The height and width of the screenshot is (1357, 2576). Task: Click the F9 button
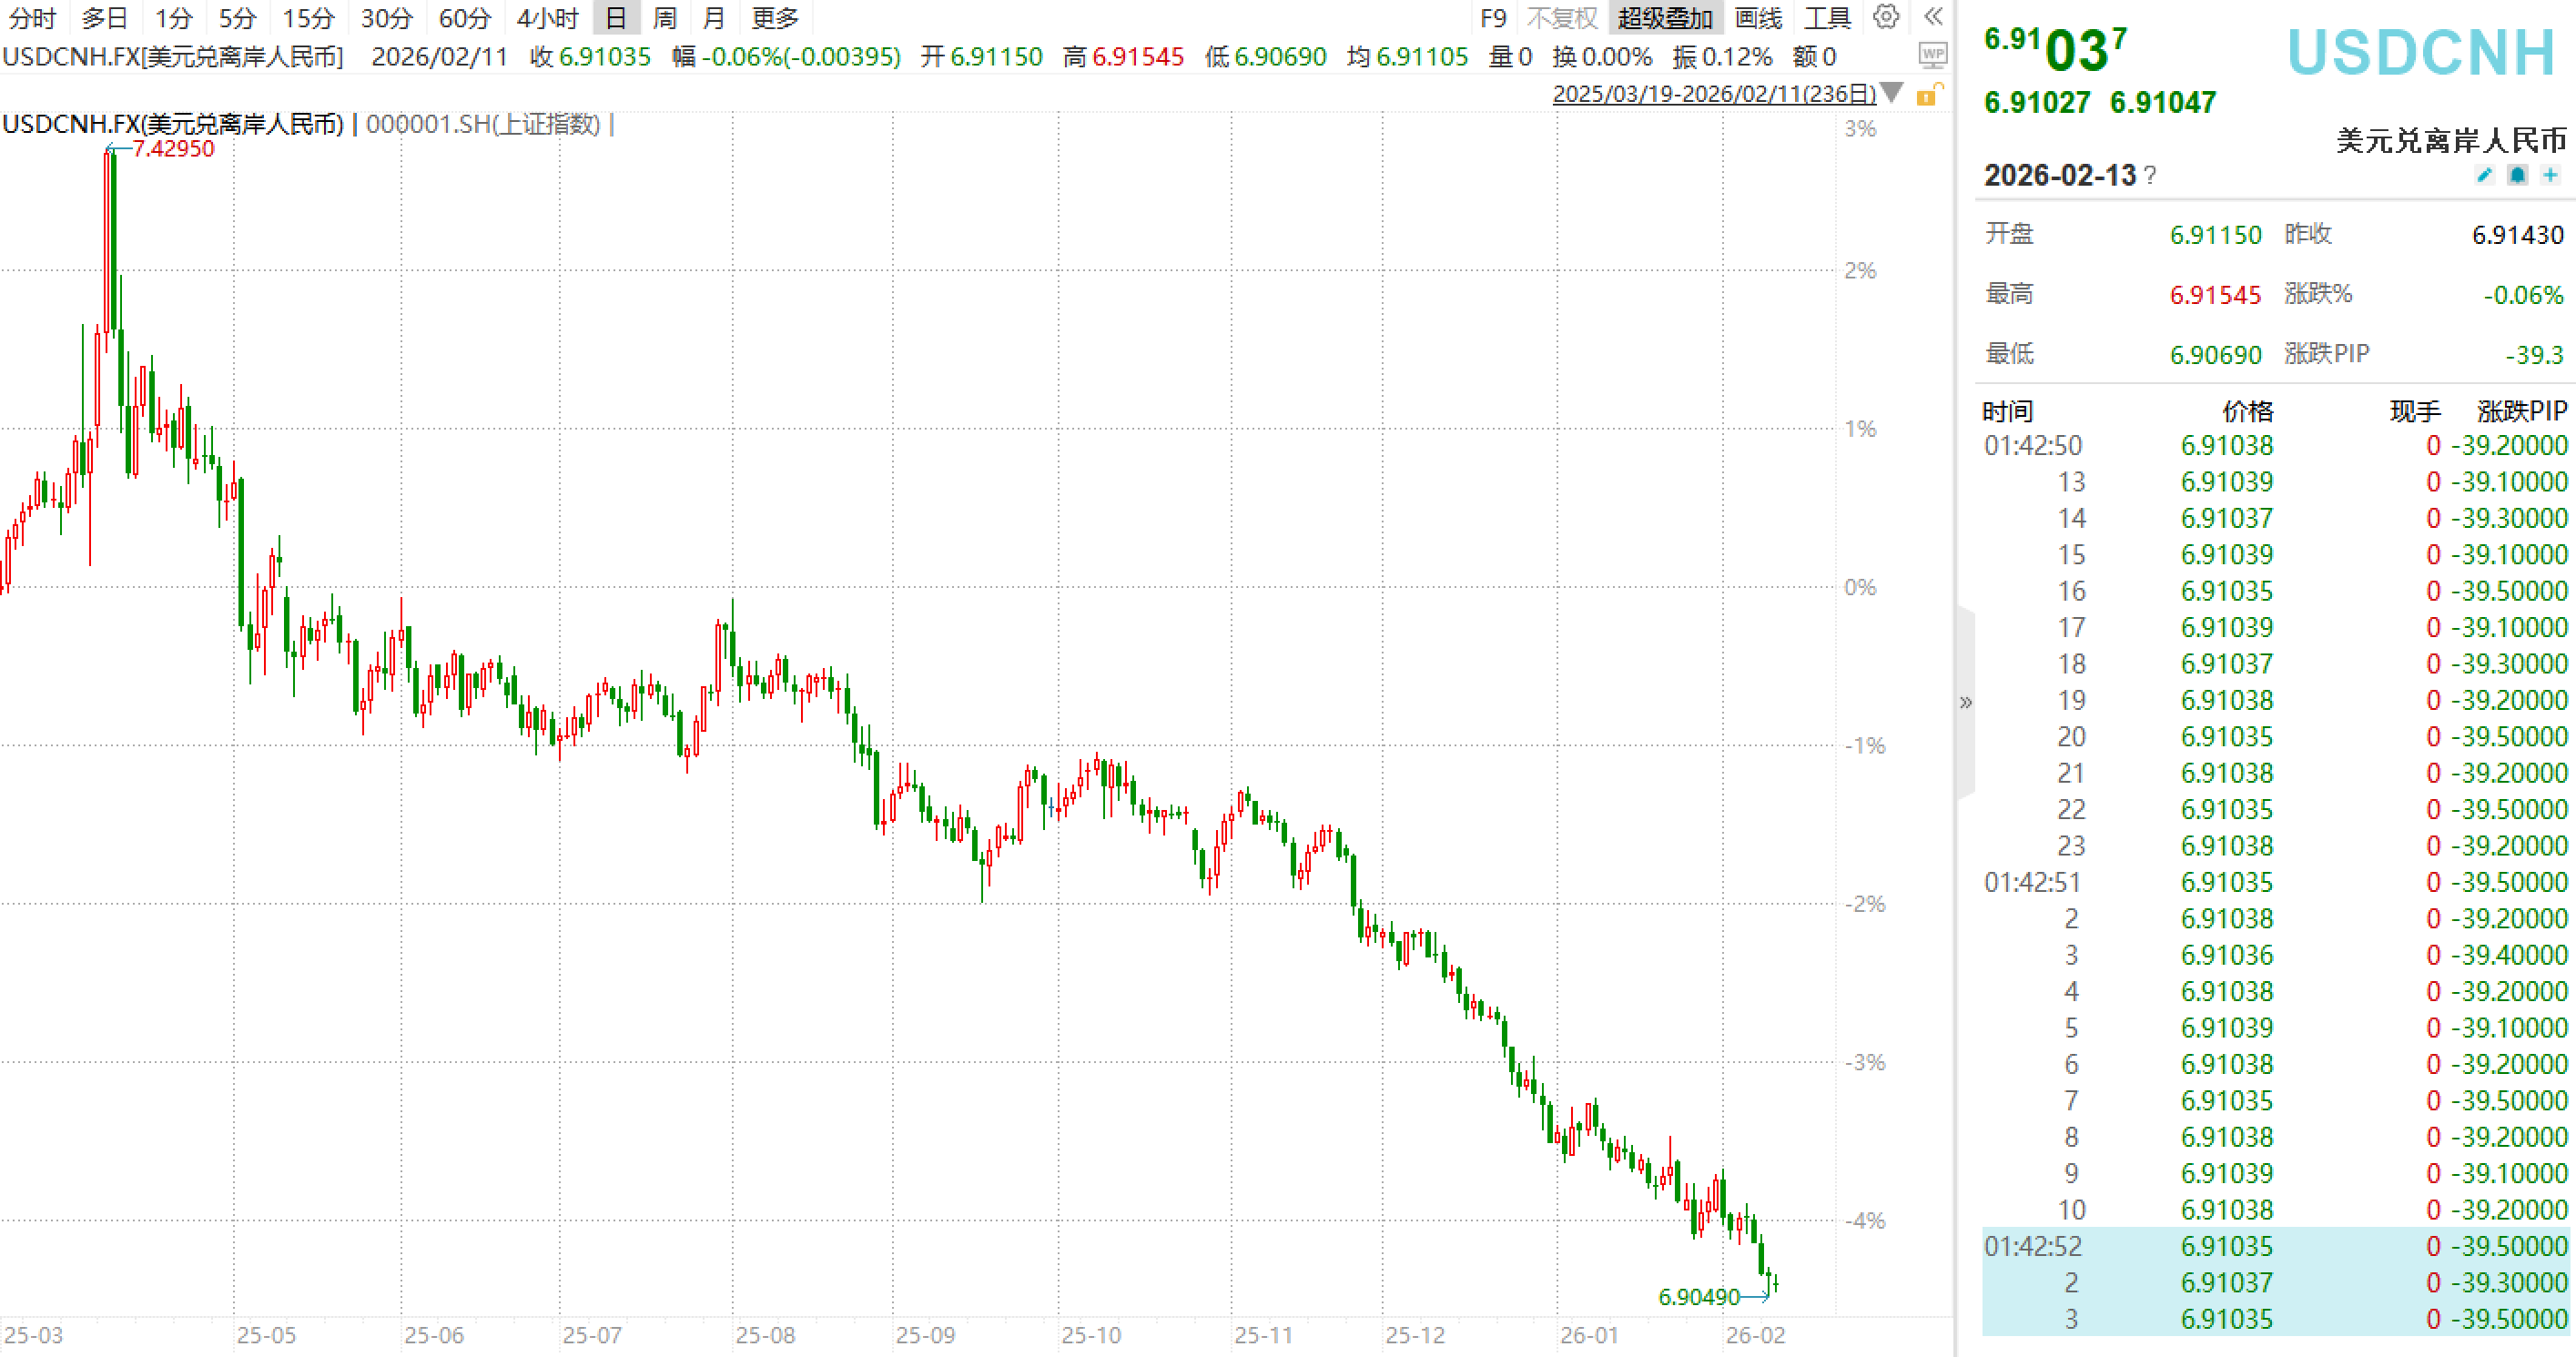(x=1493, y=17)
